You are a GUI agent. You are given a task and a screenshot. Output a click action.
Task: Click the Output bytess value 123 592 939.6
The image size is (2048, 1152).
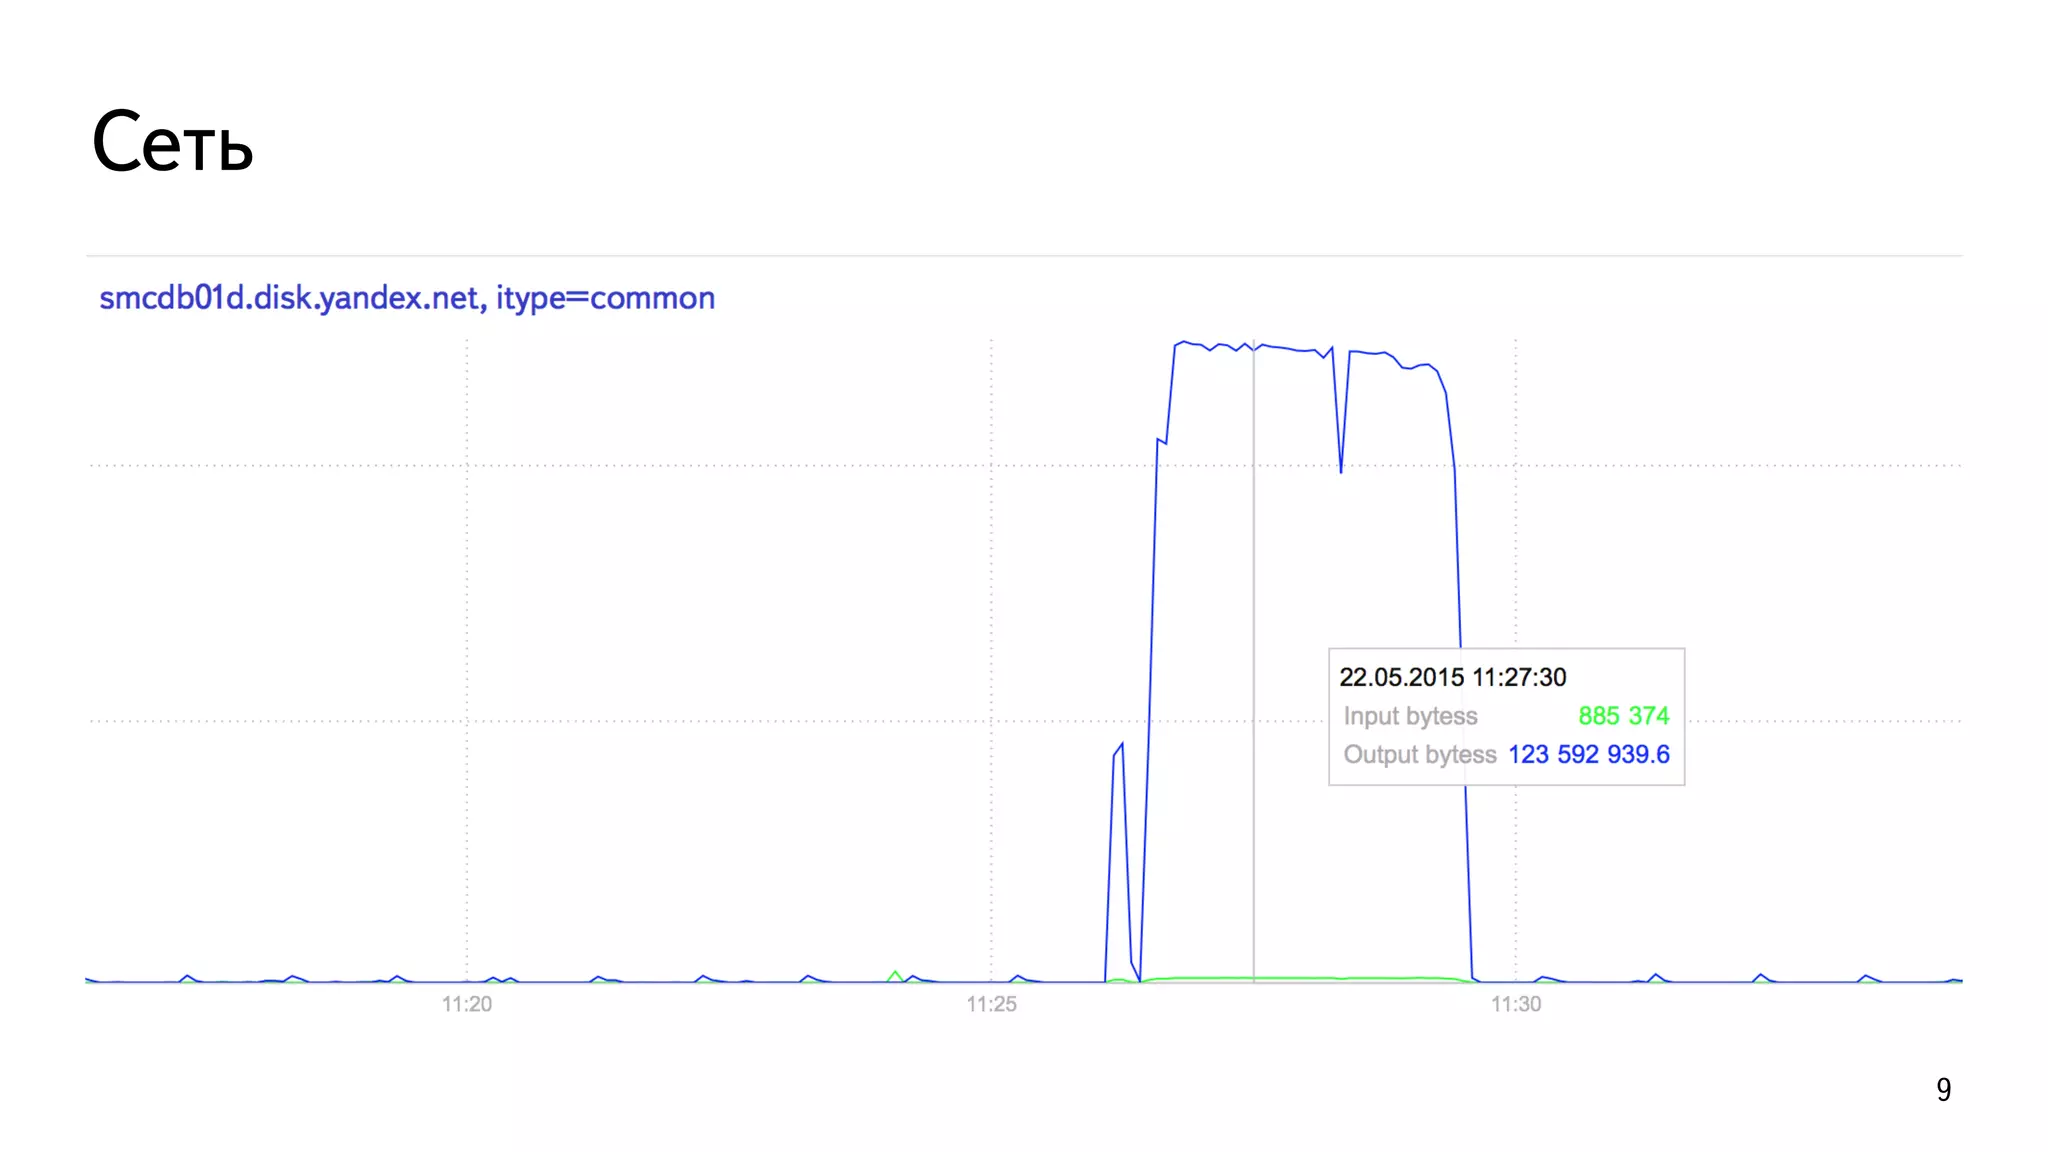(1588, 754)
